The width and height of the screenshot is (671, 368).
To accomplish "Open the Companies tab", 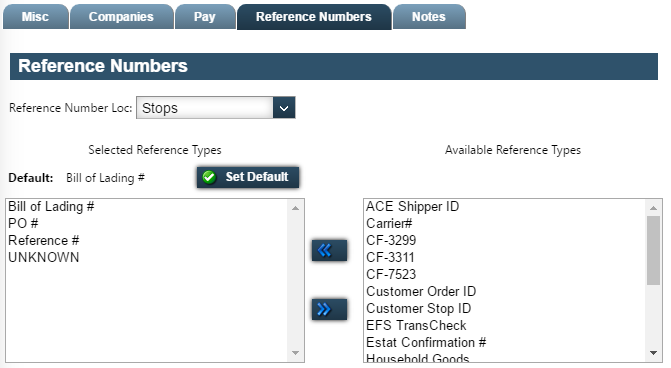I will click(122, 17).
